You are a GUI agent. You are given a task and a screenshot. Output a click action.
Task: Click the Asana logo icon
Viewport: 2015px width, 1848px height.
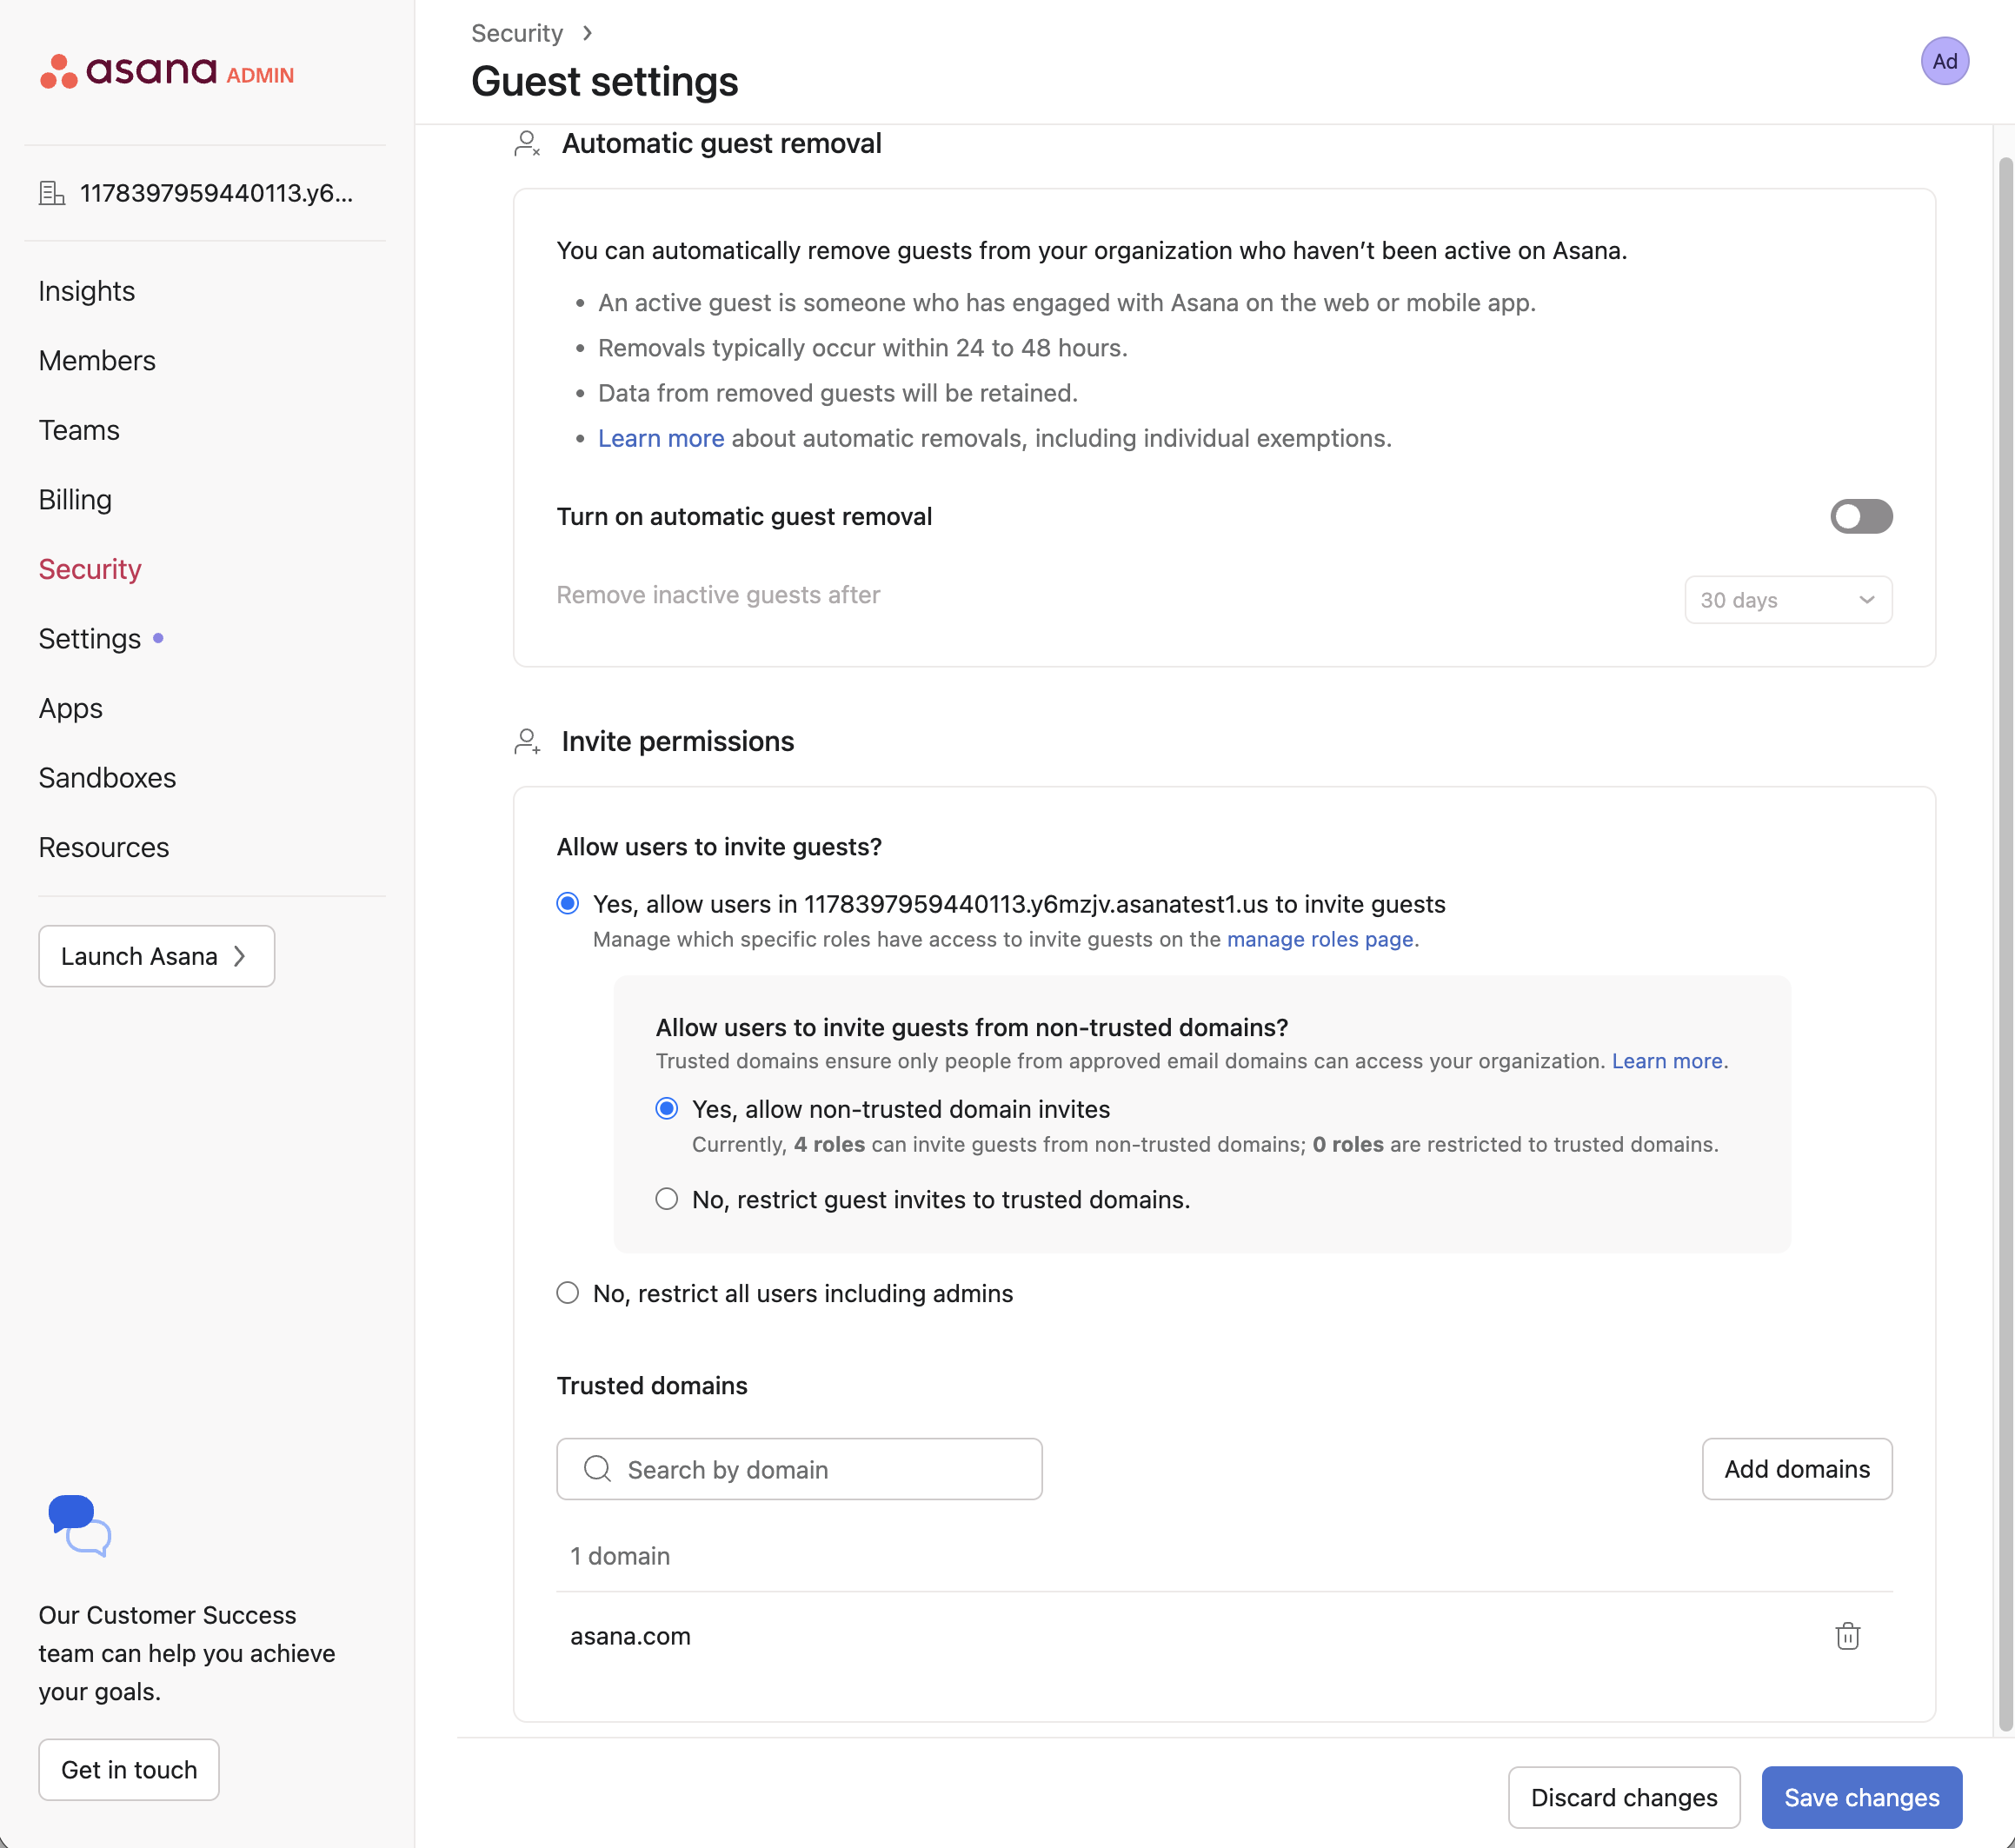pos(59,72)
